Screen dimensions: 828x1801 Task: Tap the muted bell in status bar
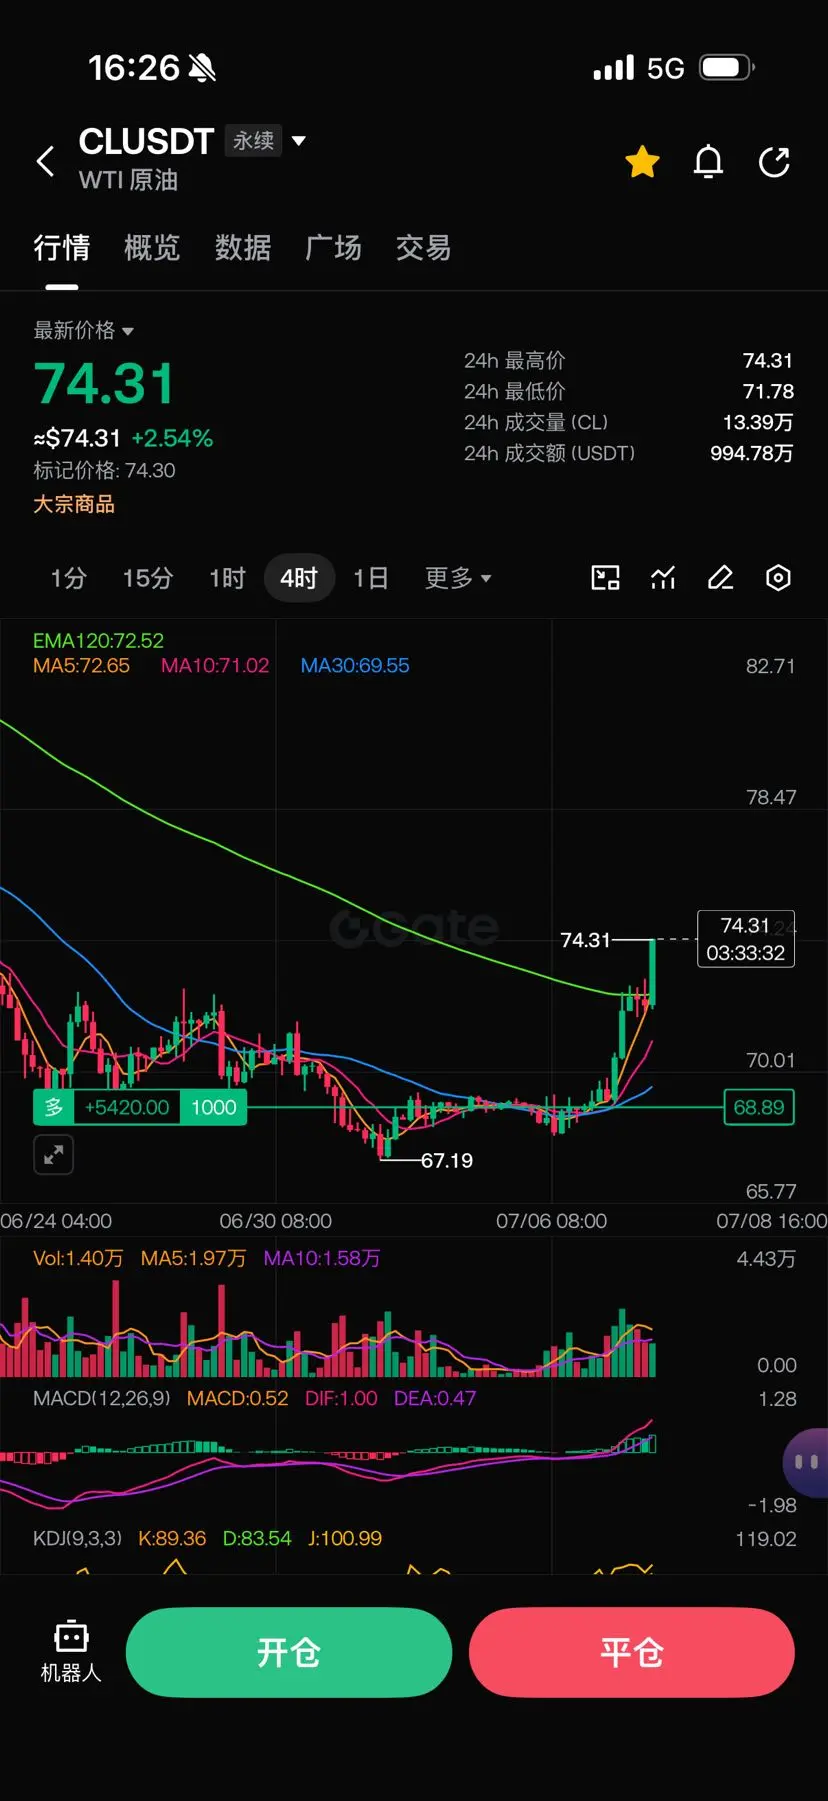pyautogui.click(x=202, y=68)
